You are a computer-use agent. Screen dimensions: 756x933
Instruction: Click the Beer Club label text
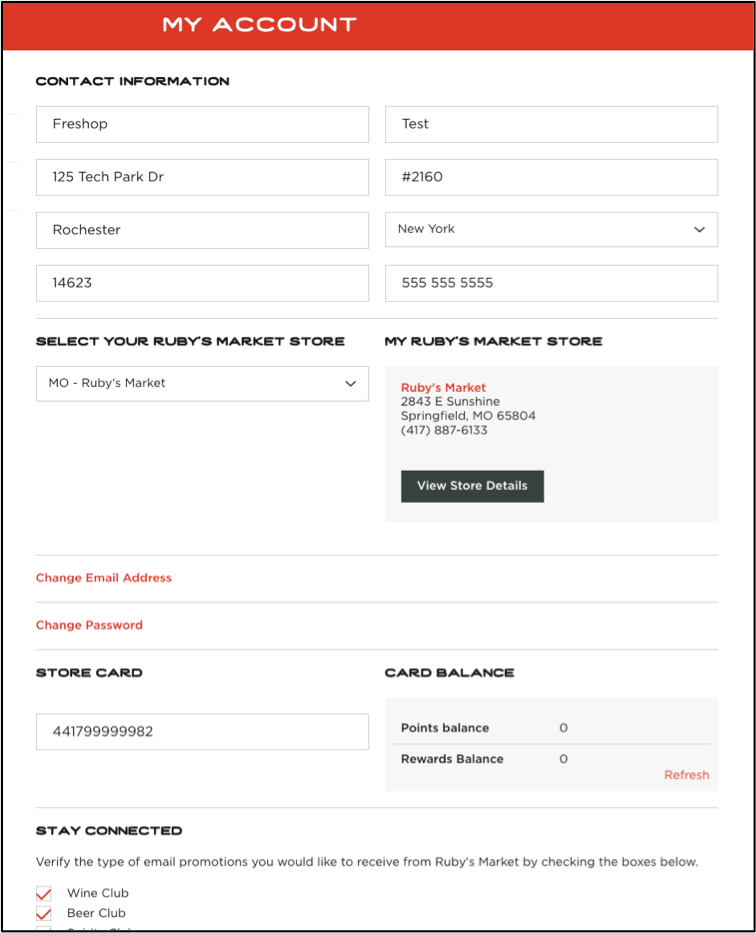coord(96,913)
